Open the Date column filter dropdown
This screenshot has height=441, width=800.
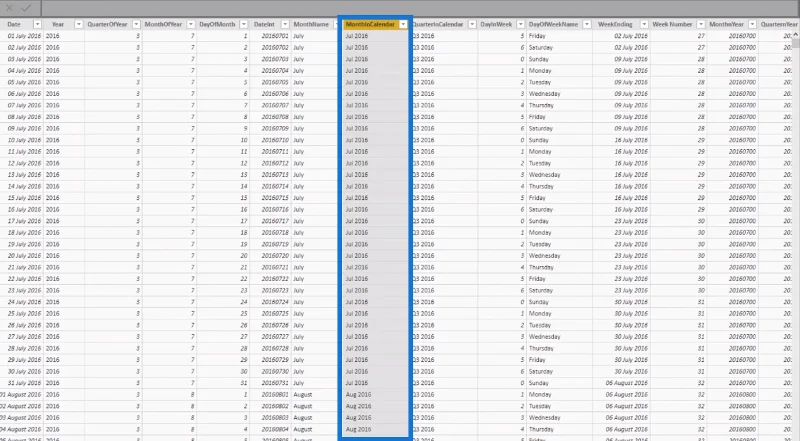point(37,24)
